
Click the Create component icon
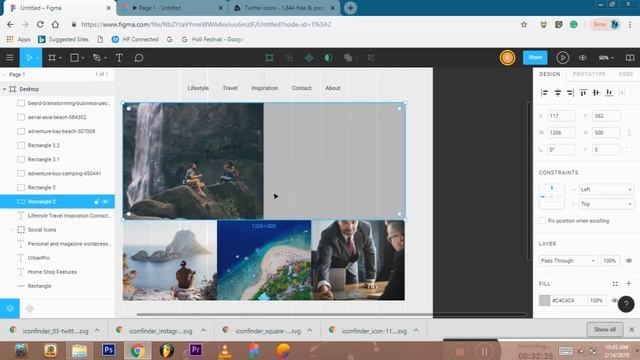(309, 58)
